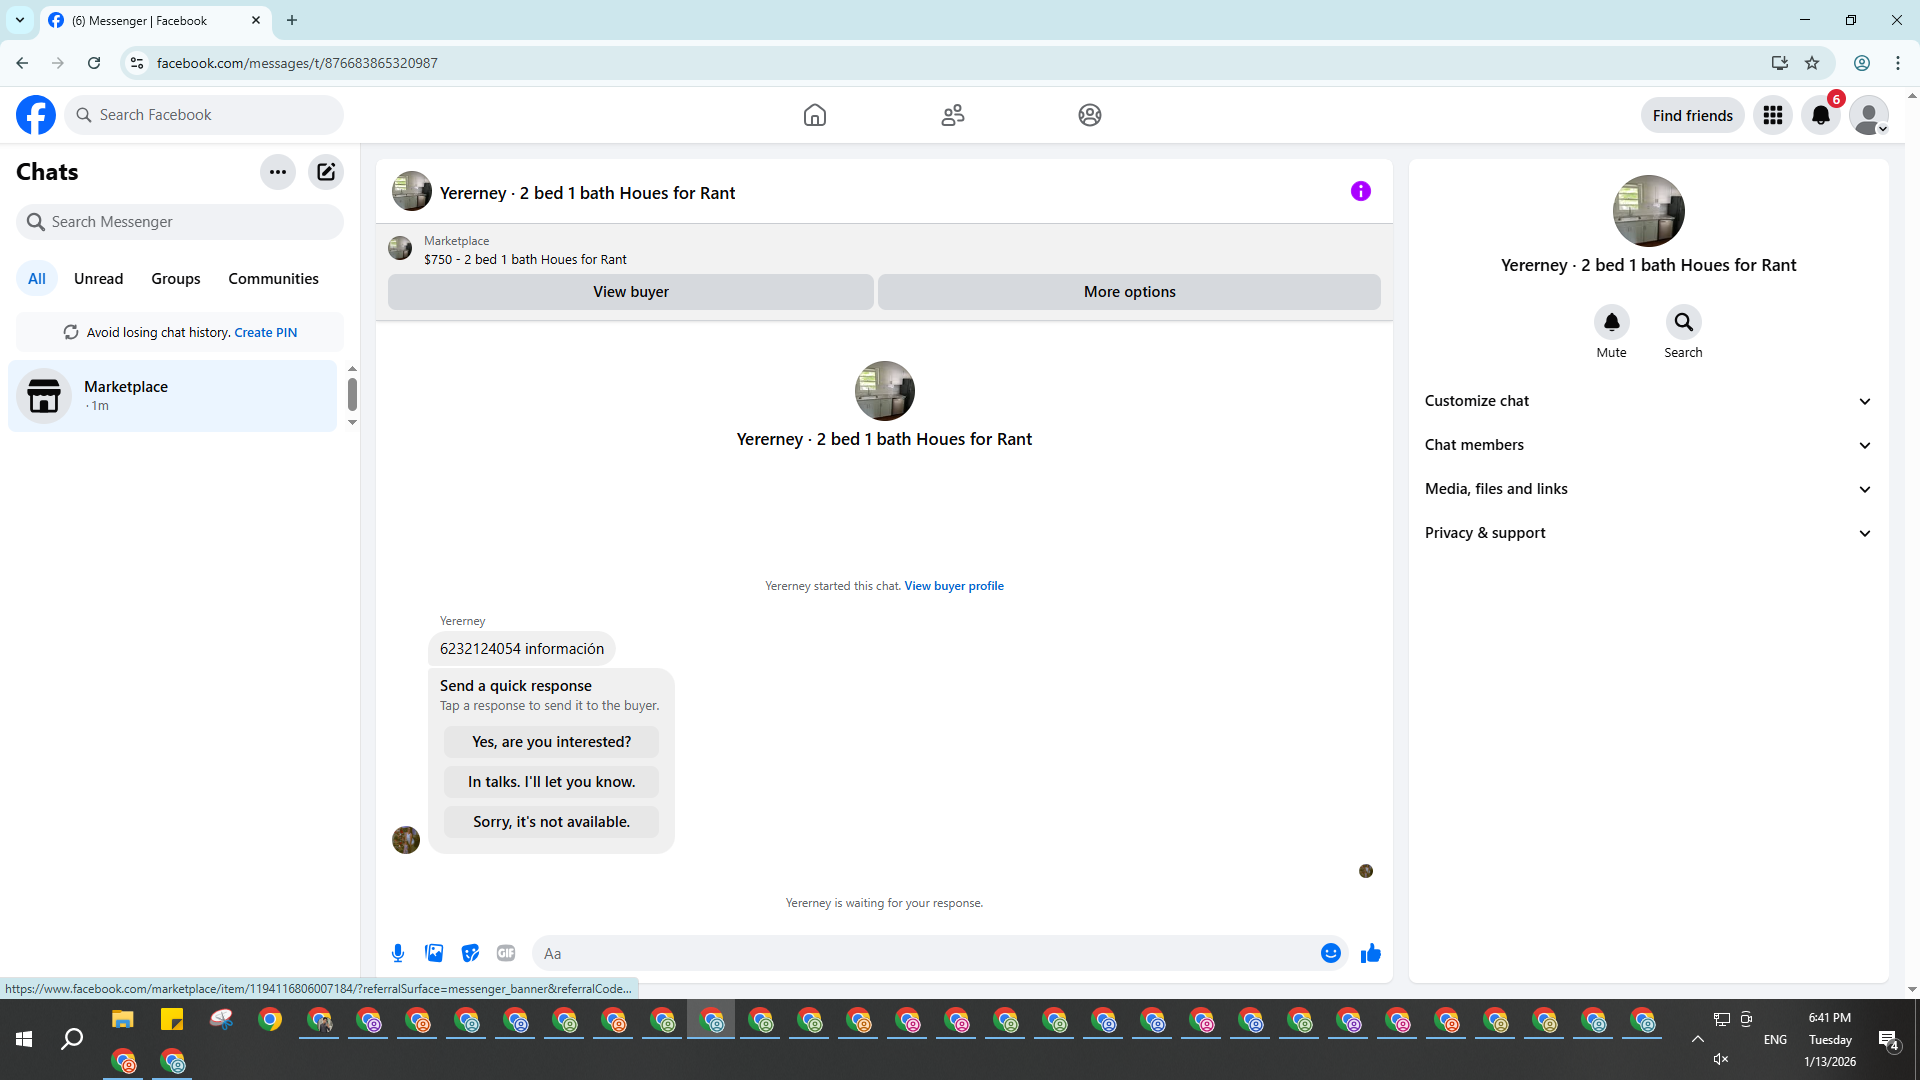Switch to the Communities tab
This screenshot has height=1080, width=1920.
tap(273, 279)
